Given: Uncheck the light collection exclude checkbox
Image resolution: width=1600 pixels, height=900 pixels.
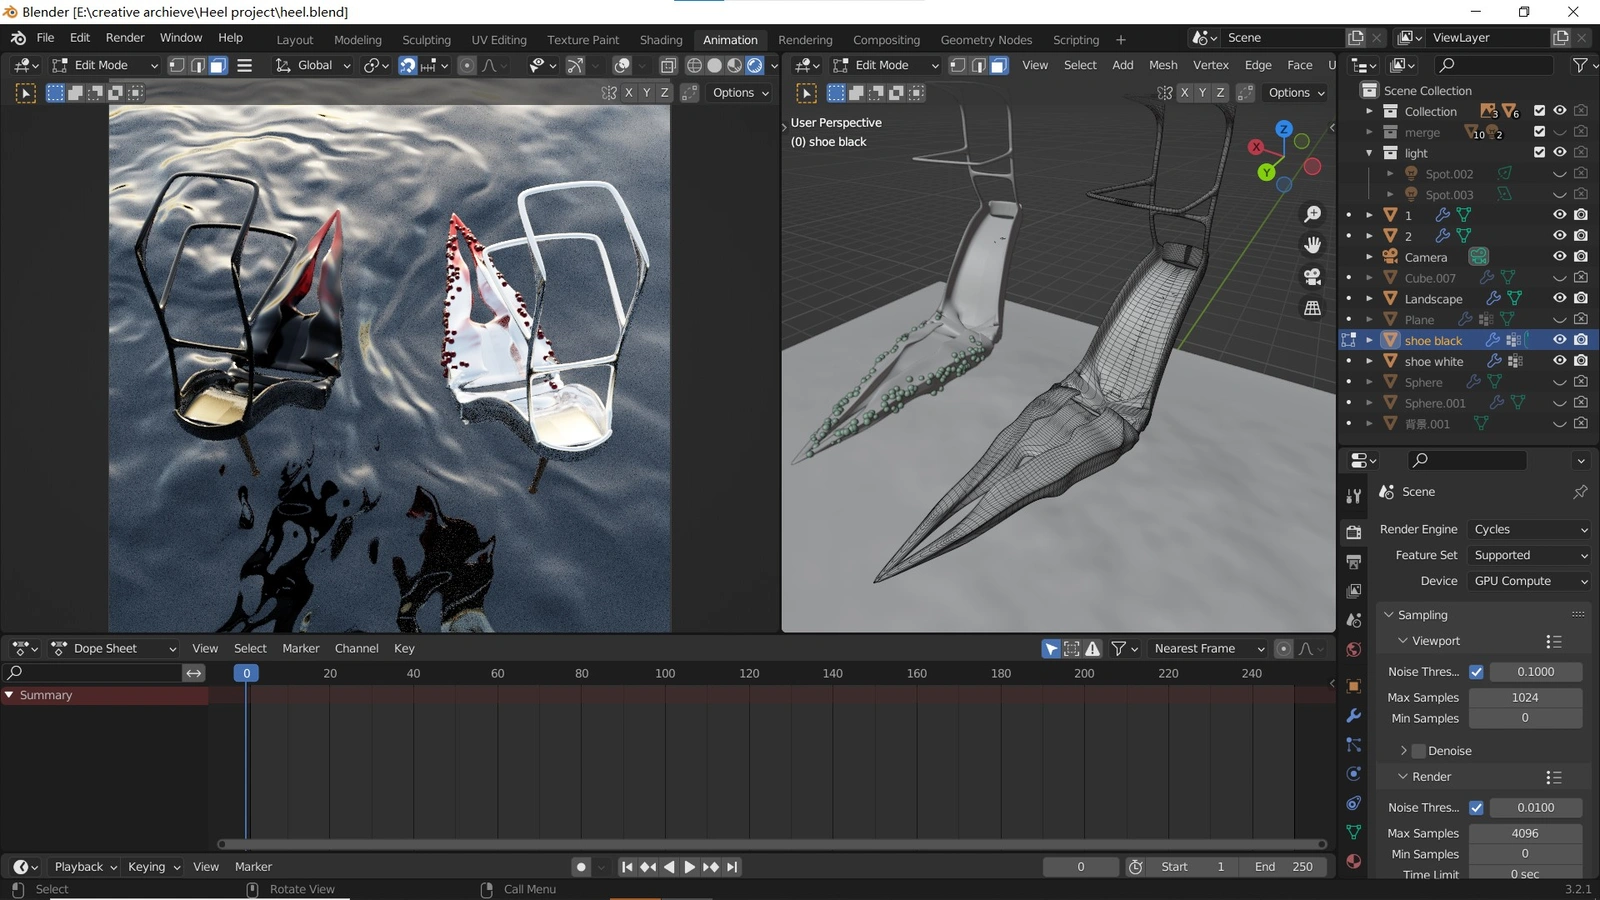Looking at the screenshot, I should coord(1539,152).
